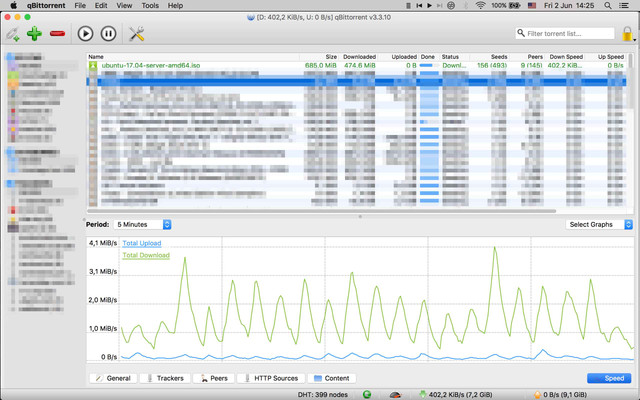Sort by the Peers column header
640x400 pixels.
coord(527,57)
